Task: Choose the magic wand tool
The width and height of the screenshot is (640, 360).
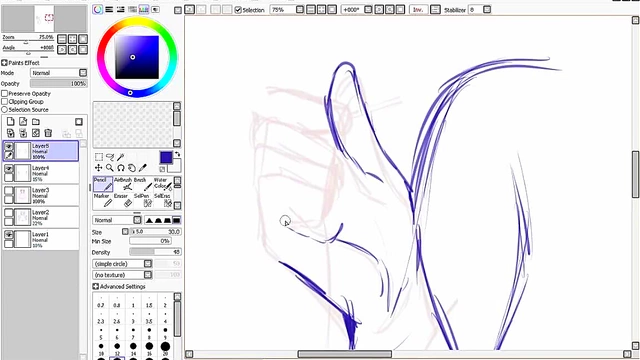Action: click(x=120, y=157)
